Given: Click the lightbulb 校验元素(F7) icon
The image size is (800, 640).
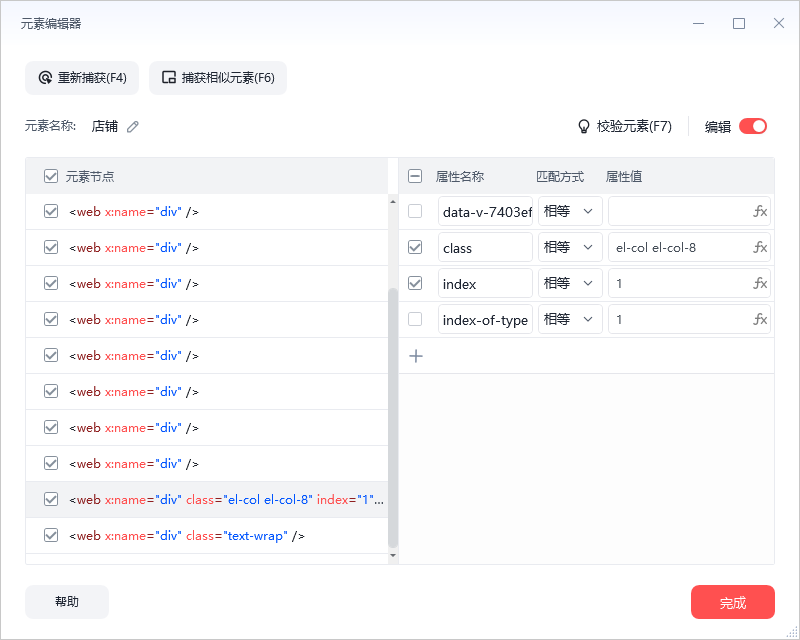Looking at the screenshot, I should pyautogui.click(x=585, y=127).
